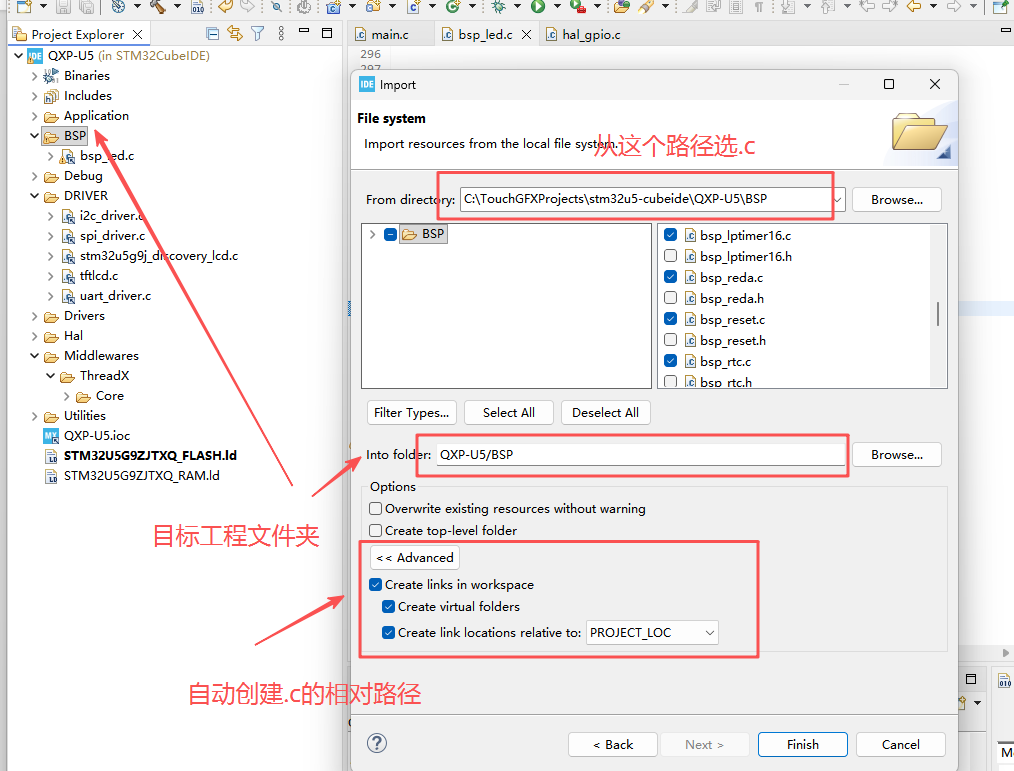Check the bsp_lptimer16.h file checkbox
This screenshot has width=1014, height=771.
[671, 256]
